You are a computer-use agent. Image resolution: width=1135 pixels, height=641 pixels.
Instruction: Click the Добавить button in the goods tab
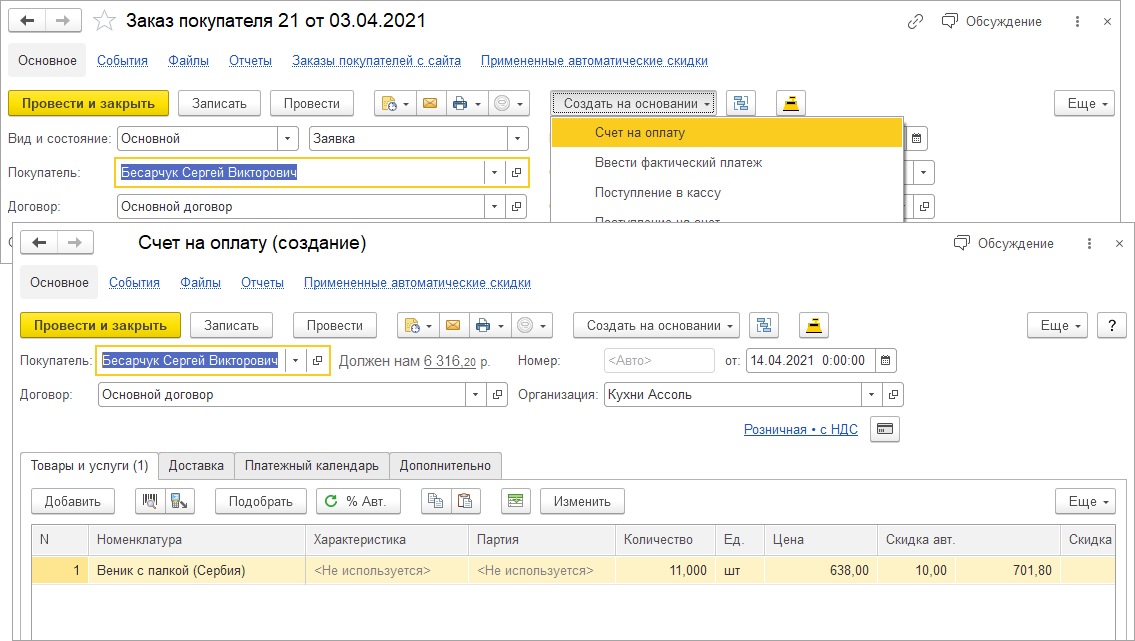(x=72, y=501)
